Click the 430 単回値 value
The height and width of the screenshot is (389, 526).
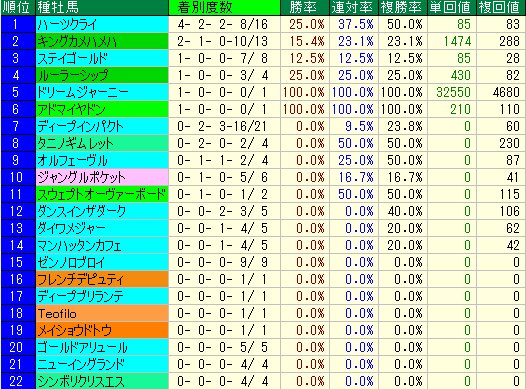pos(461,75)
